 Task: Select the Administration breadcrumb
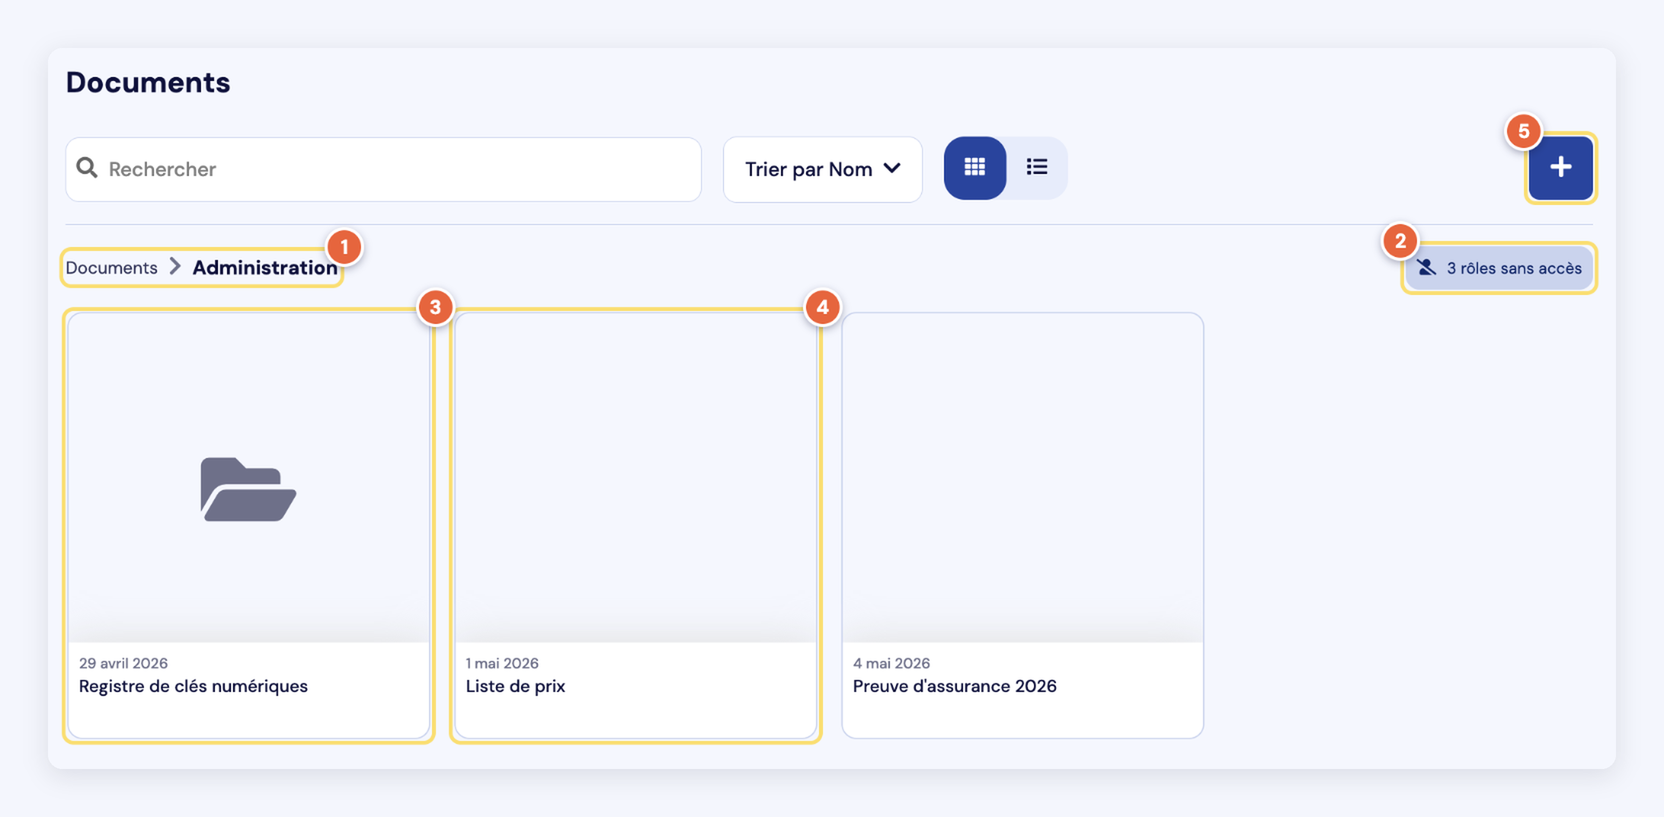265,268
